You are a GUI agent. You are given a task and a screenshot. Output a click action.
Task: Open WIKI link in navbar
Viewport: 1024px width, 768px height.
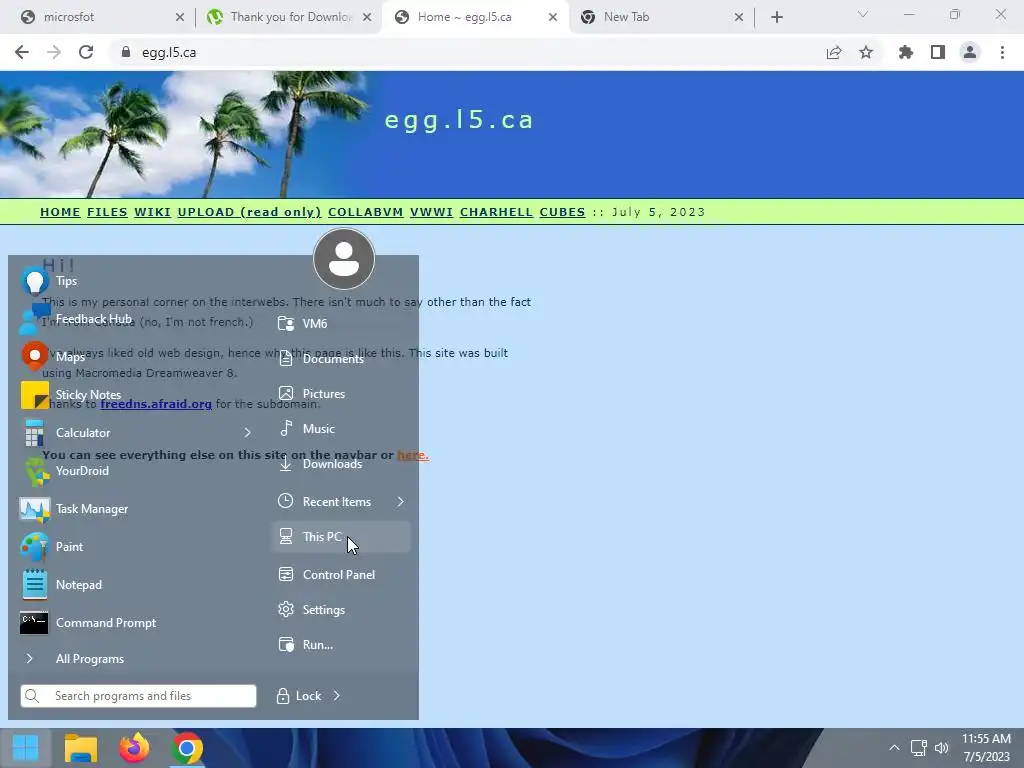[x=152, y=212]
